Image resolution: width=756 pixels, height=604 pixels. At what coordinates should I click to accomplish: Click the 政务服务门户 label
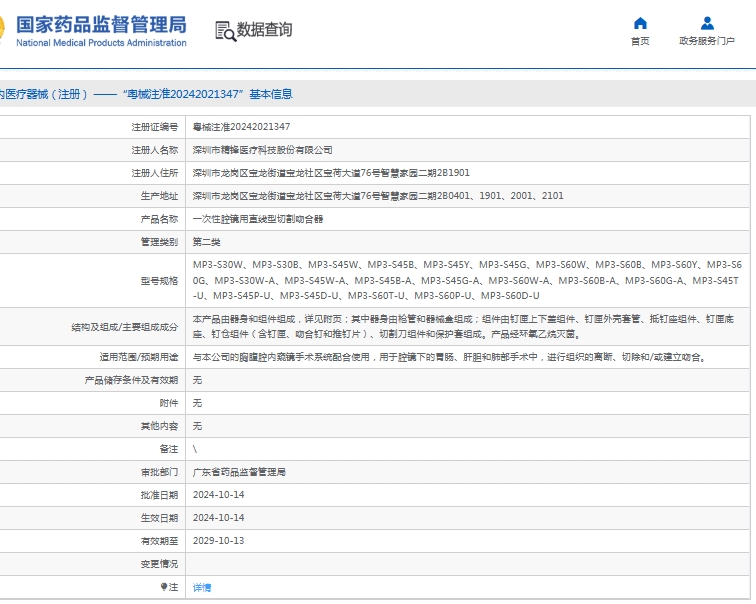[707, 41]
